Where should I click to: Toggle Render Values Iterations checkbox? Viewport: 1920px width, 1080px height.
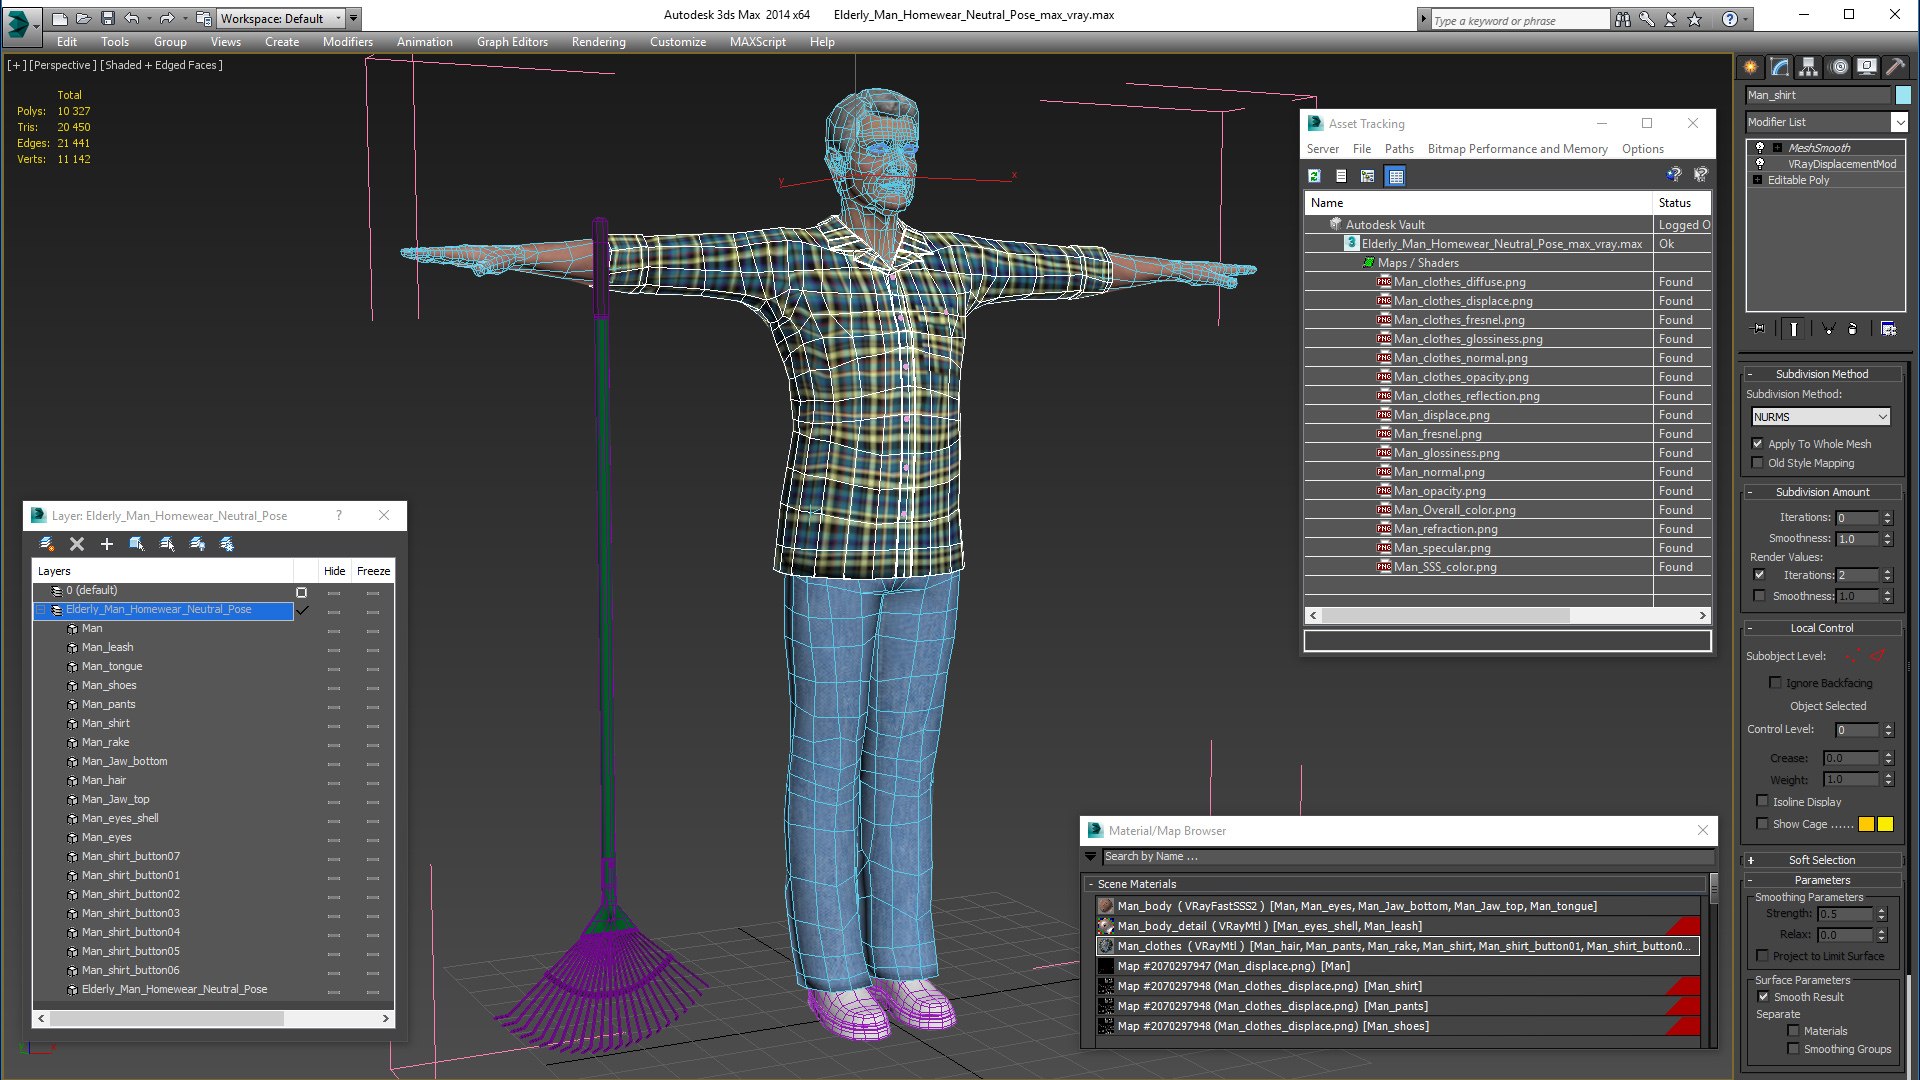tap(1759, 575)
